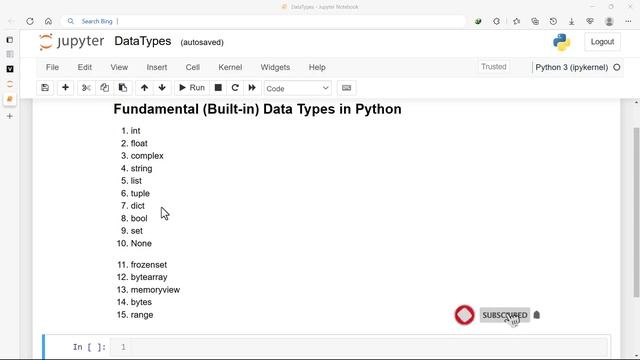This screenshot has height=360, width=640.
Task: Click the Jupyter logo
Action: (72, 42)
